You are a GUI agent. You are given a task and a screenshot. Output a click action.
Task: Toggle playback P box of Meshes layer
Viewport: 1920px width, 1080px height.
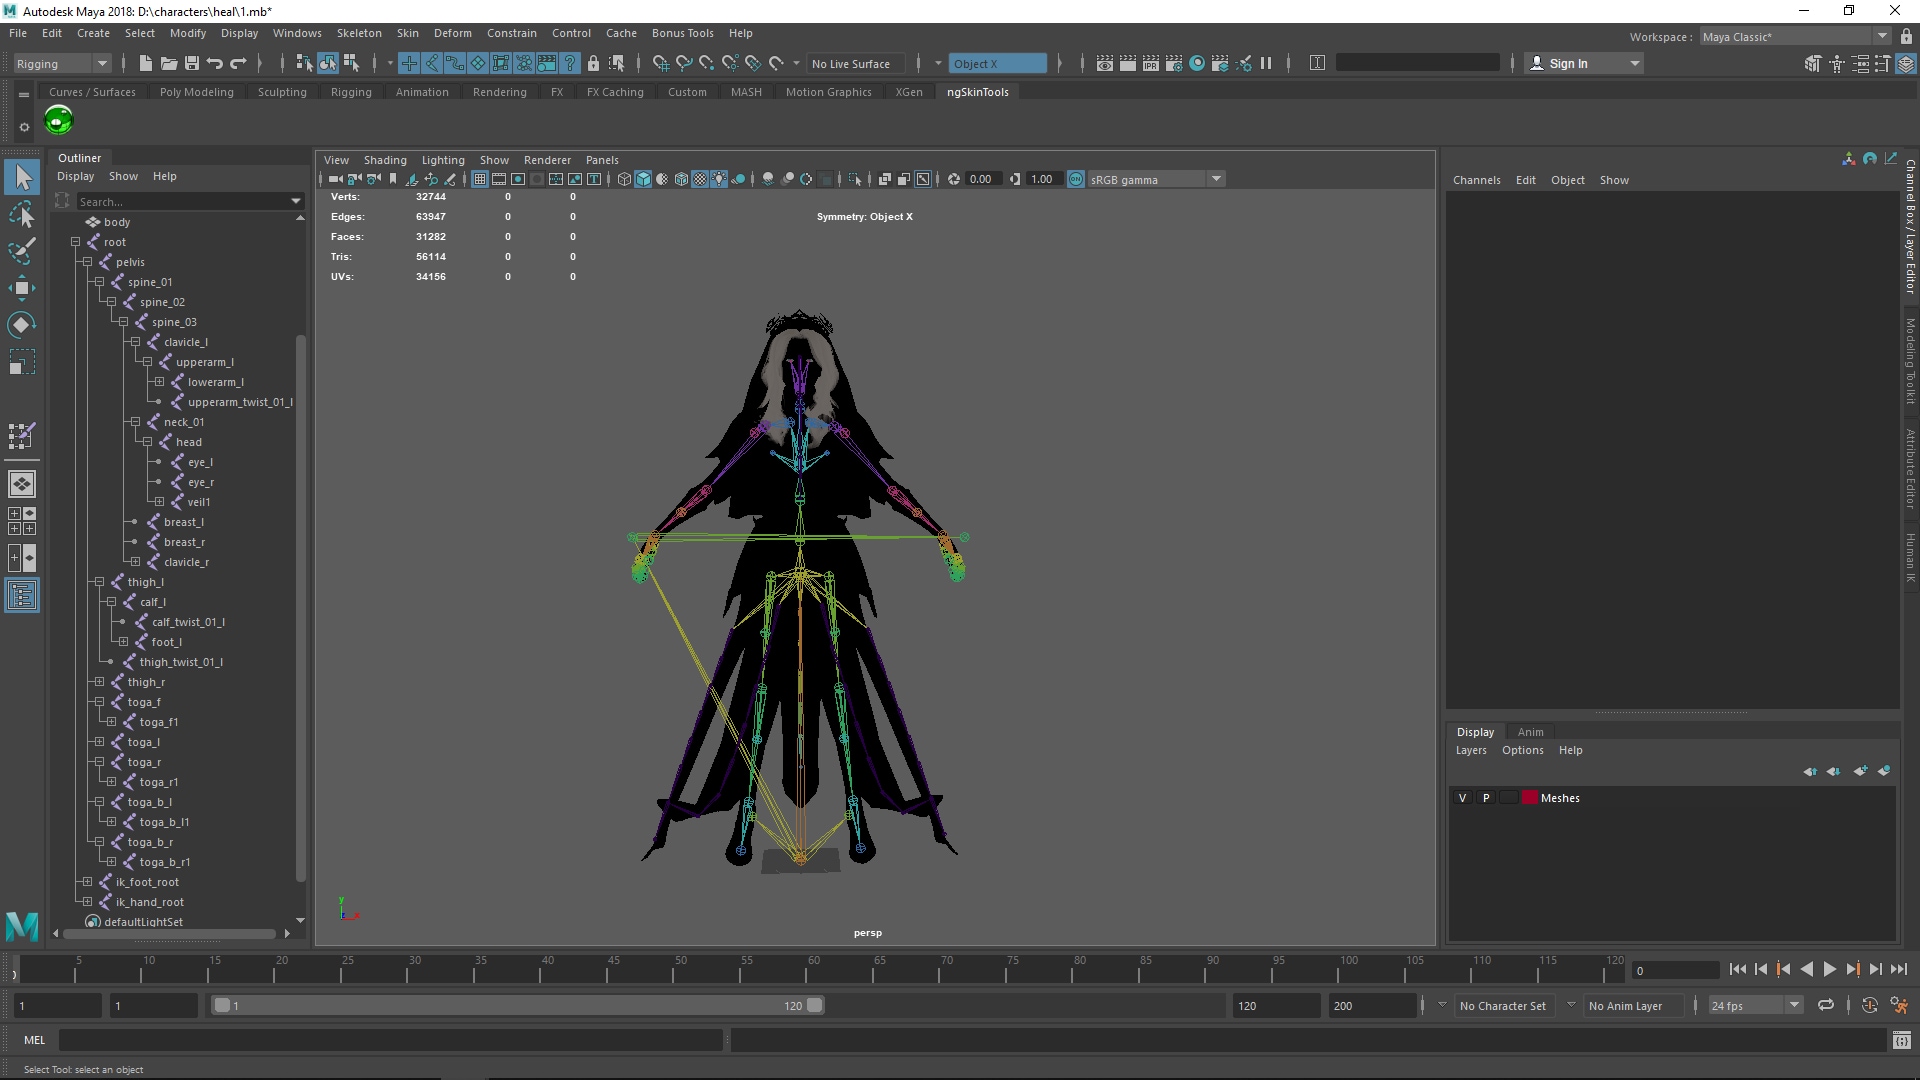tap(1486, 798)
